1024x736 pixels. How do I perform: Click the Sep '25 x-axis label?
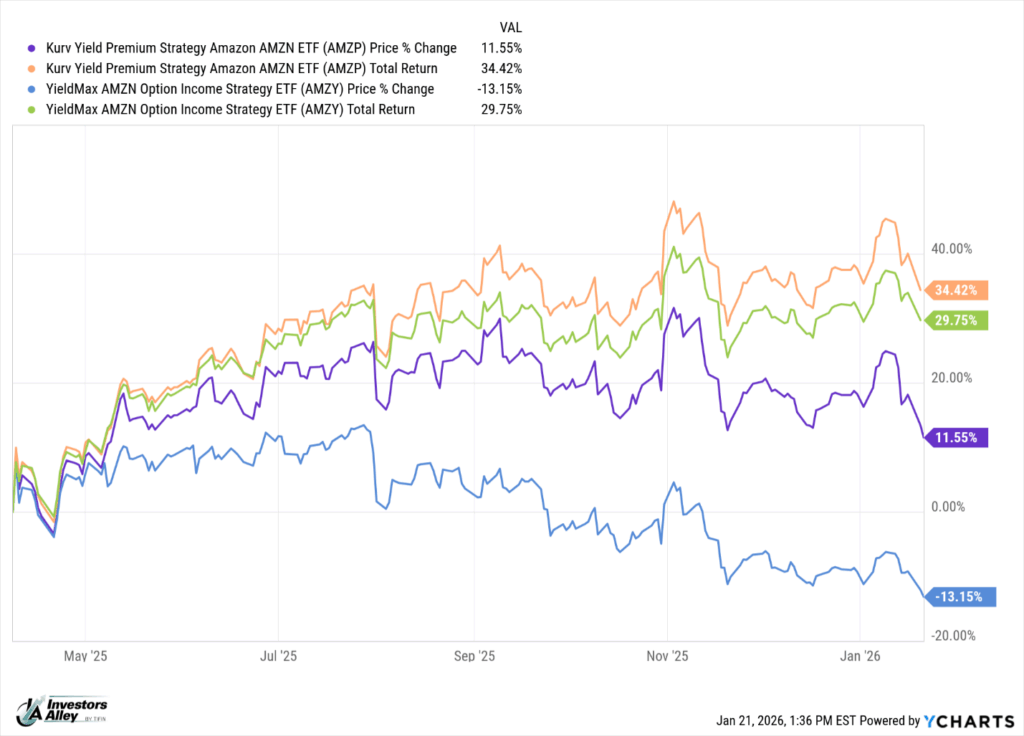pos(474,657)
